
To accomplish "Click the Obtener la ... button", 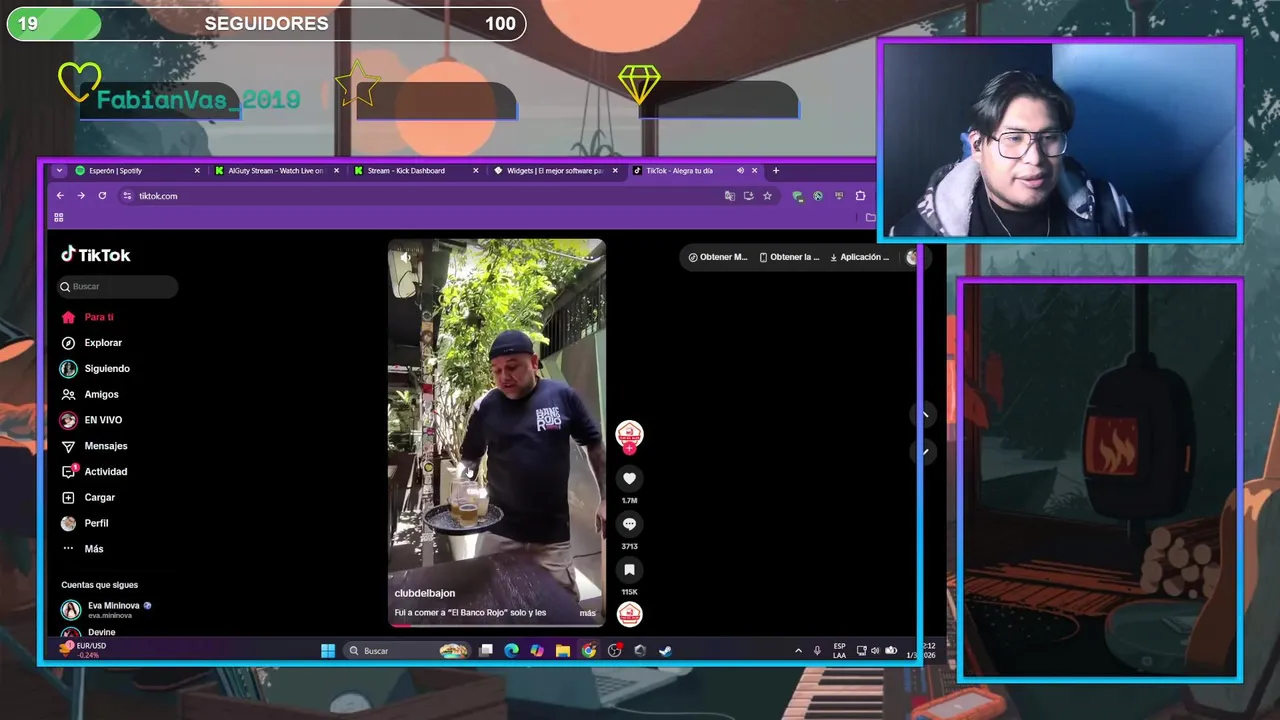I will [x=790, y=257].
